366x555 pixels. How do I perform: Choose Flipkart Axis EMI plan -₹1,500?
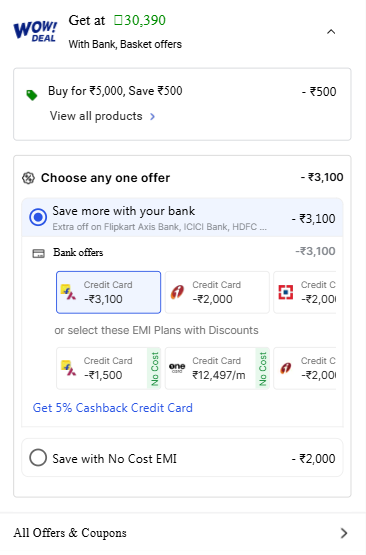pos(108,368)
